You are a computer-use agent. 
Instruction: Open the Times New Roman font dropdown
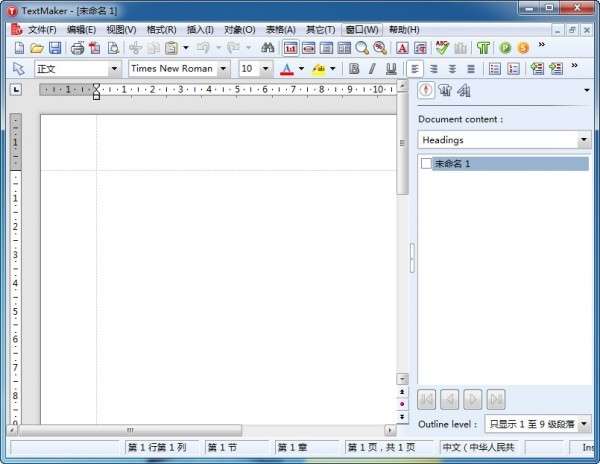point(222,69)
